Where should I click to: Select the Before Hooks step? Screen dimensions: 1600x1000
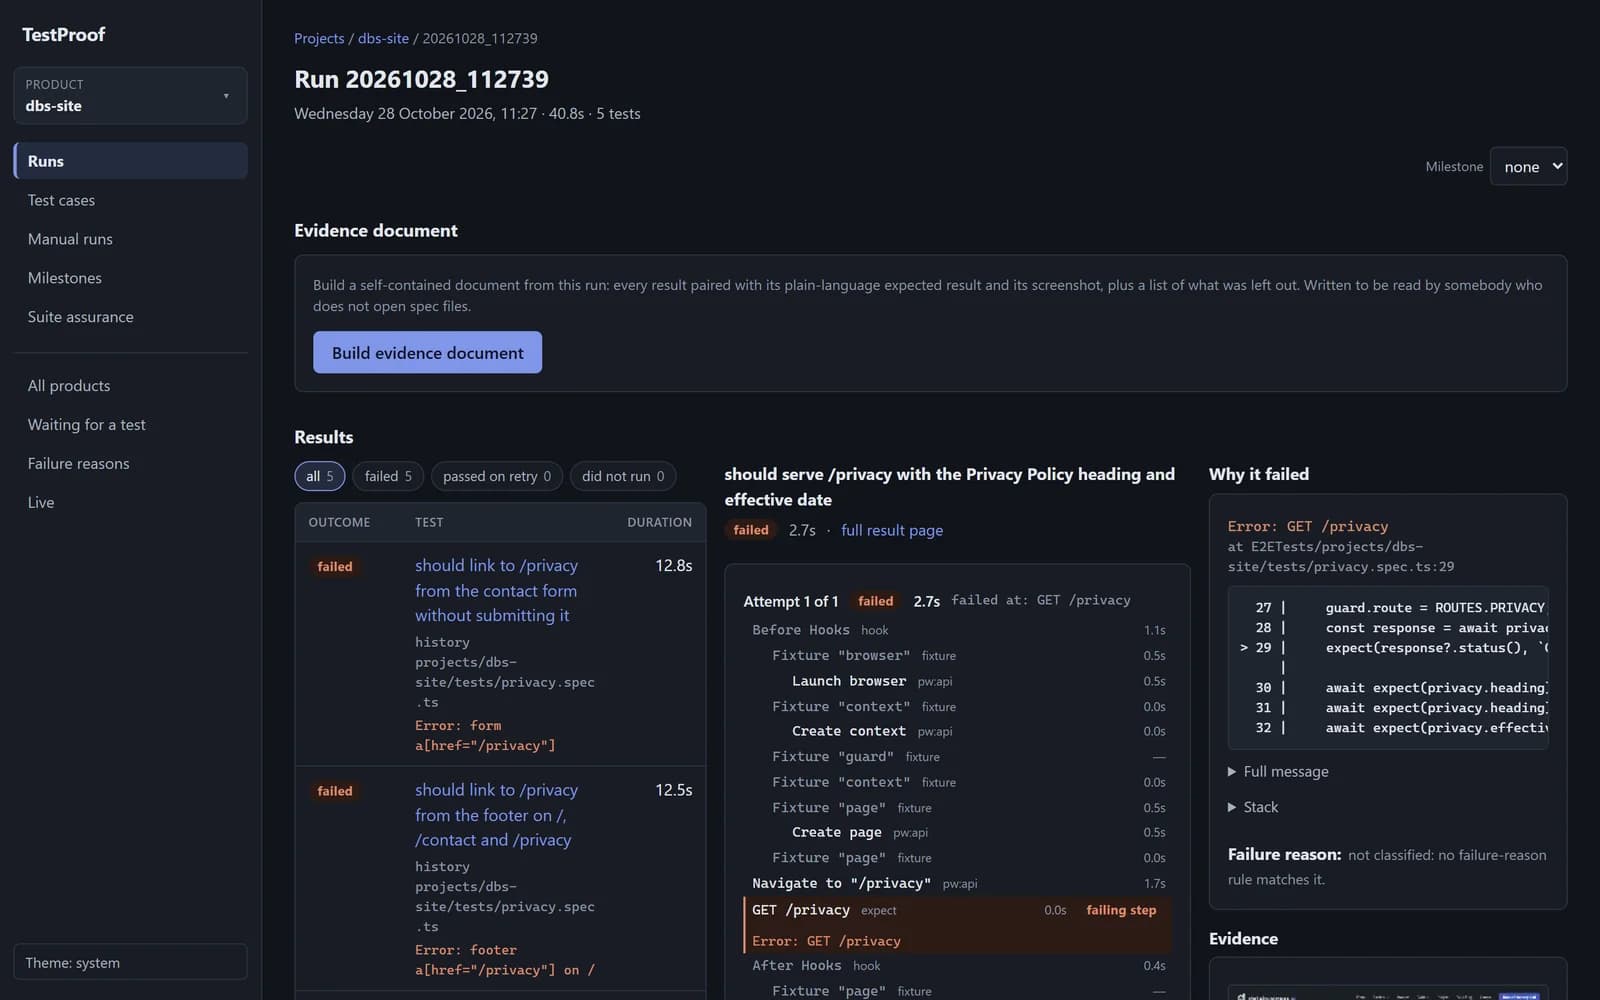click(x=957, y=630)
